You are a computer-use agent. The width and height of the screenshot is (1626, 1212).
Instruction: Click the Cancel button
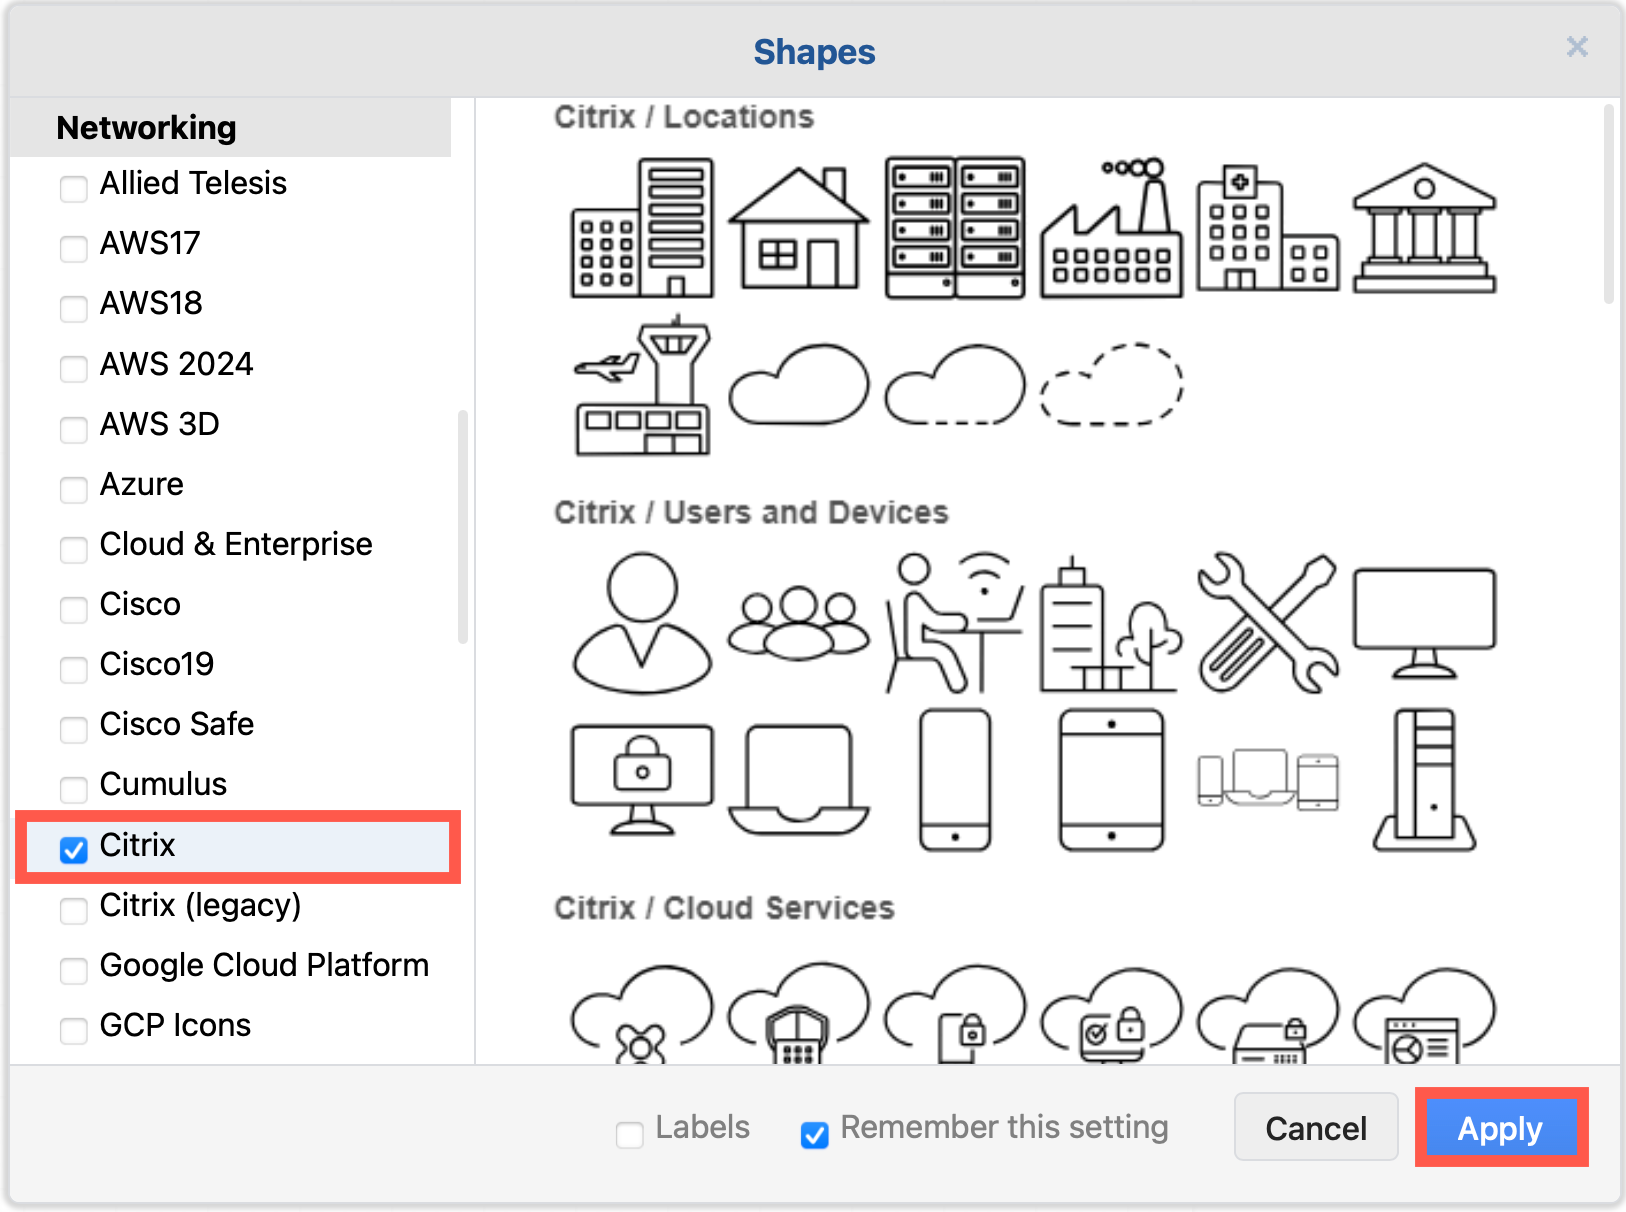coord(1316,1128)
